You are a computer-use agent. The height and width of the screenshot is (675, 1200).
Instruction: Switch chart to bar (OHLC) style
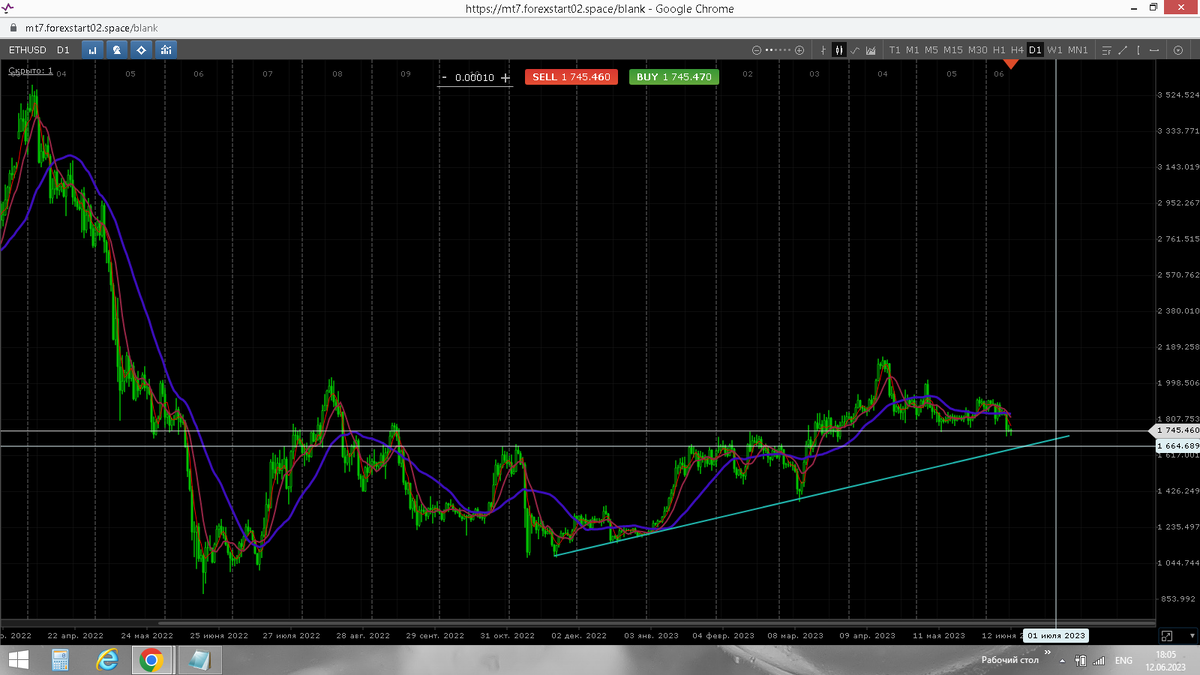click(x=822, y=50)
